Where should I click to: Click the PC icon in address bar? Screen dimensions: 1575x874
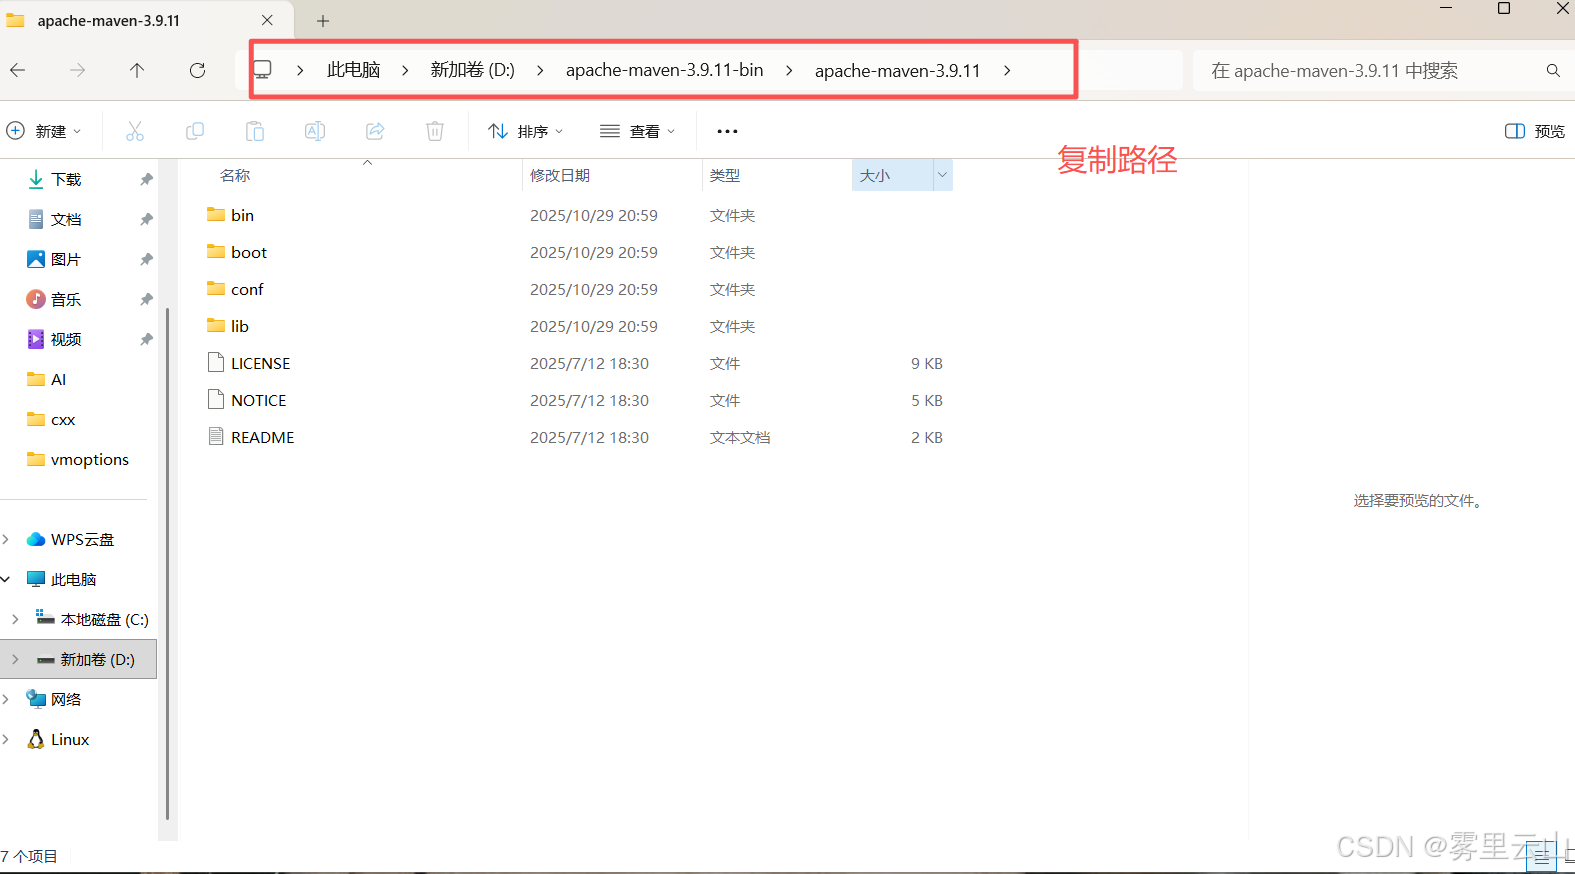tap(262, 70)
